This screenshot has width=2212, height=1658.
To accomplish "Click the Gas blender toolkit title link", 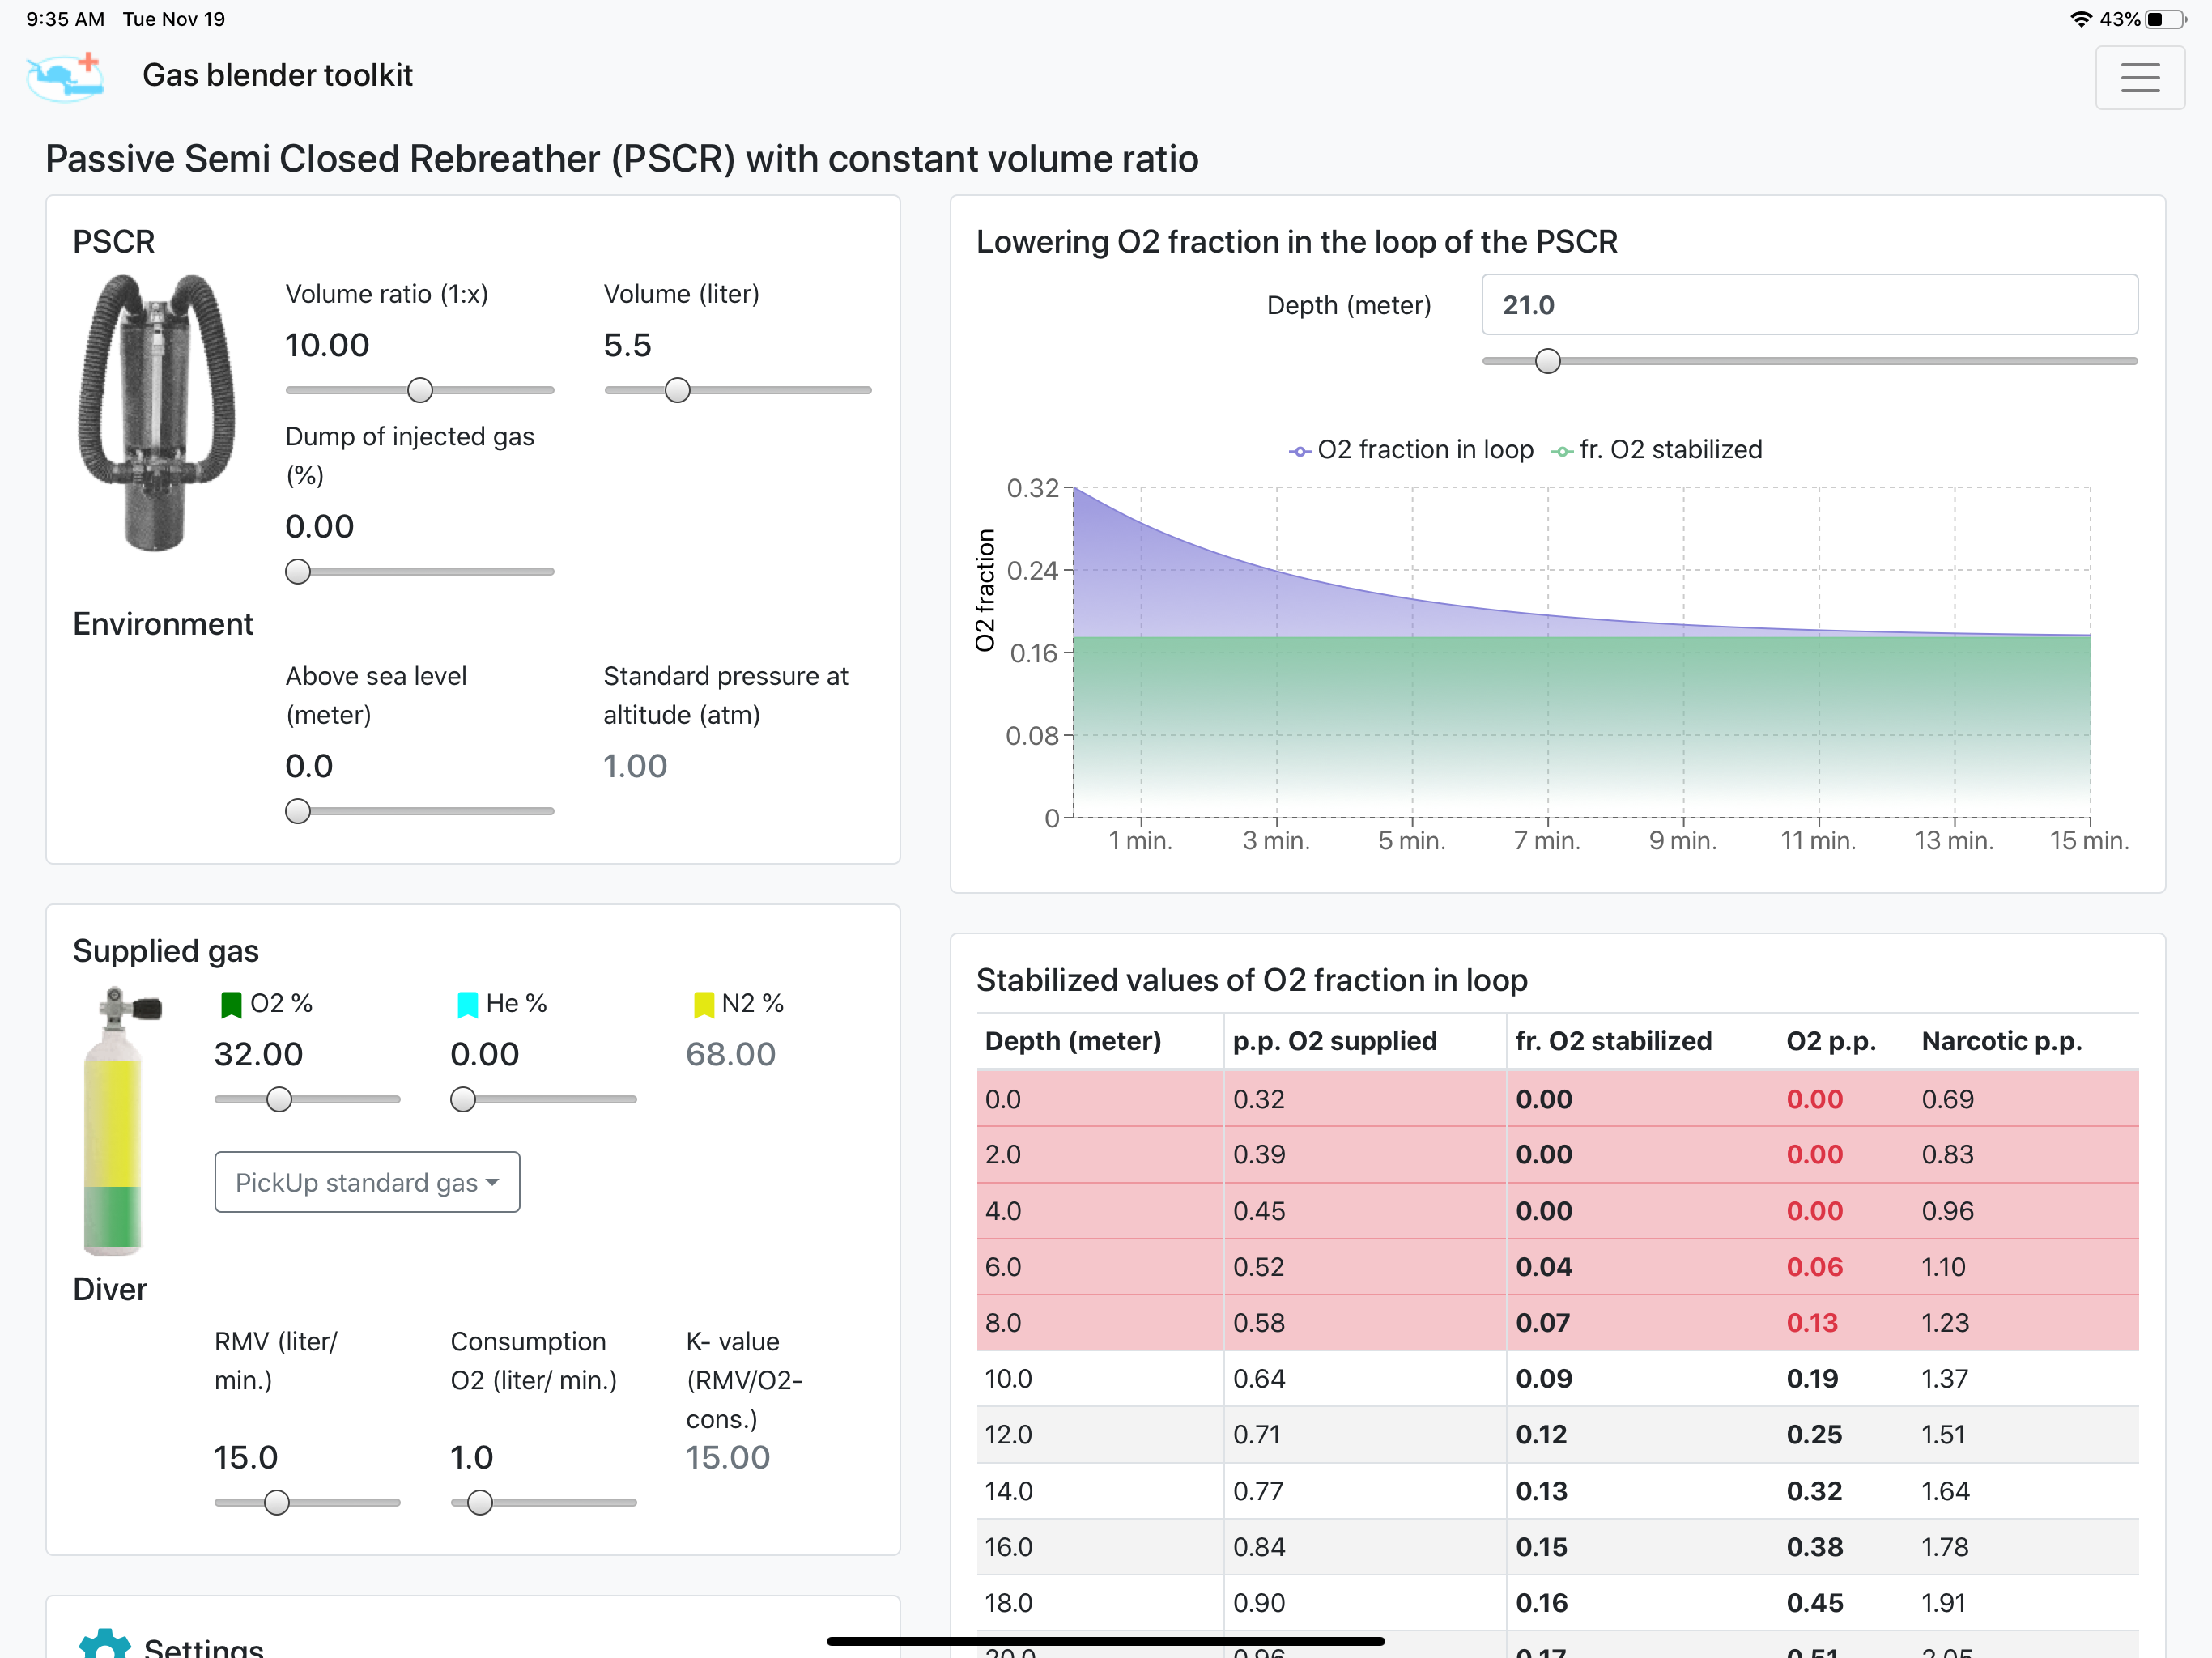I will pos(277,75).
